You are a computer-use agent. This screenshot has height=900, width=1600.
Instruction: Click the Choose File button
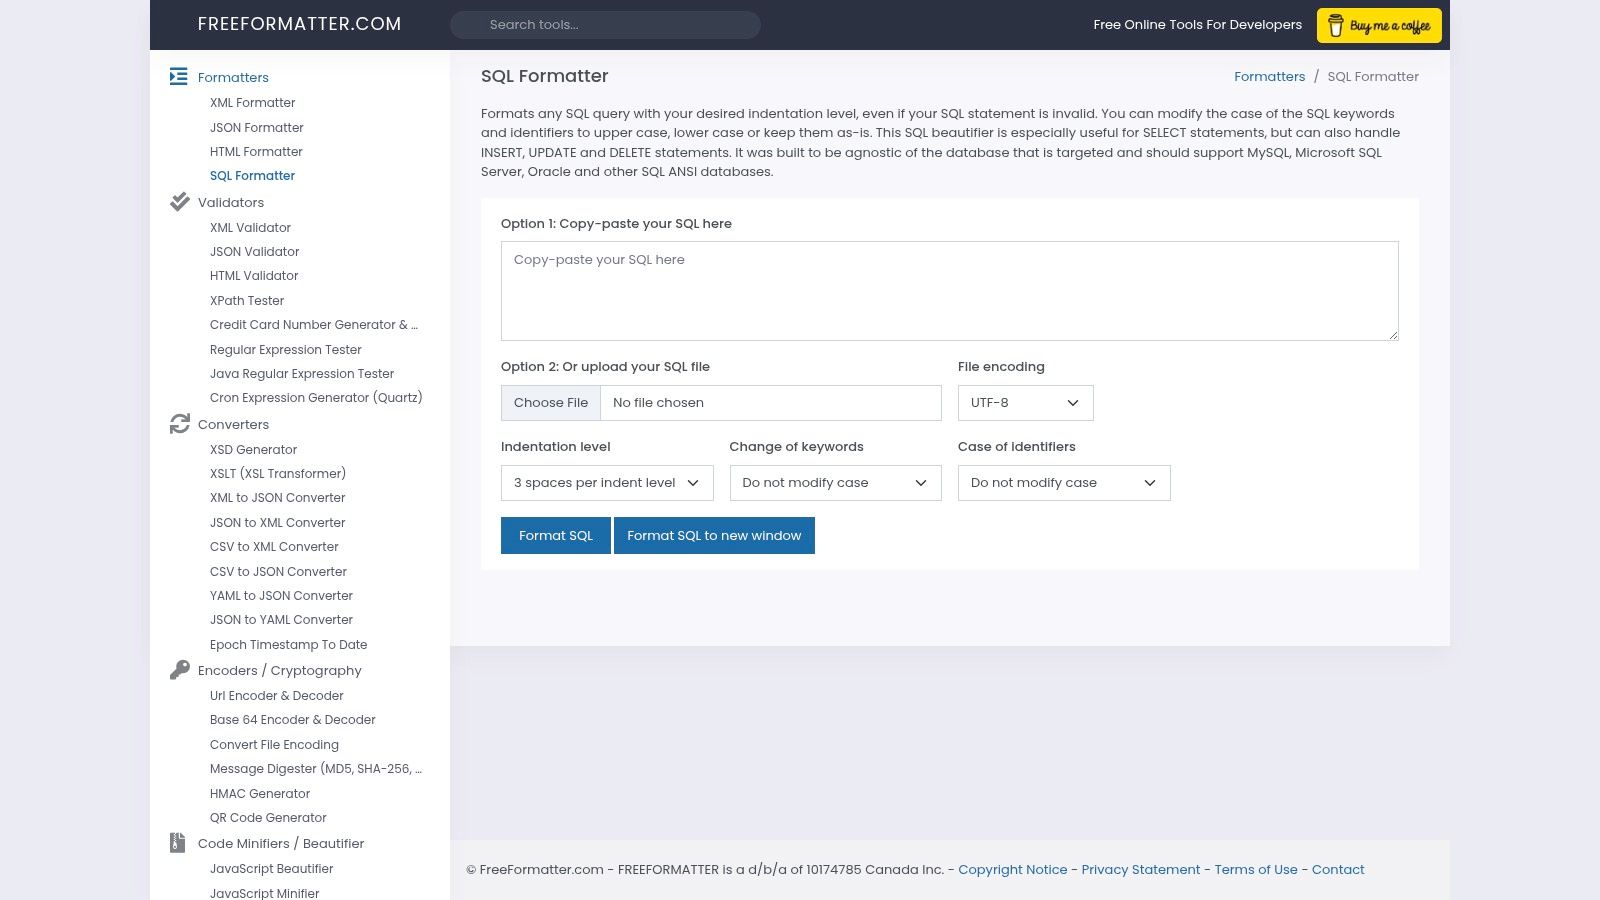coord(551,402)
